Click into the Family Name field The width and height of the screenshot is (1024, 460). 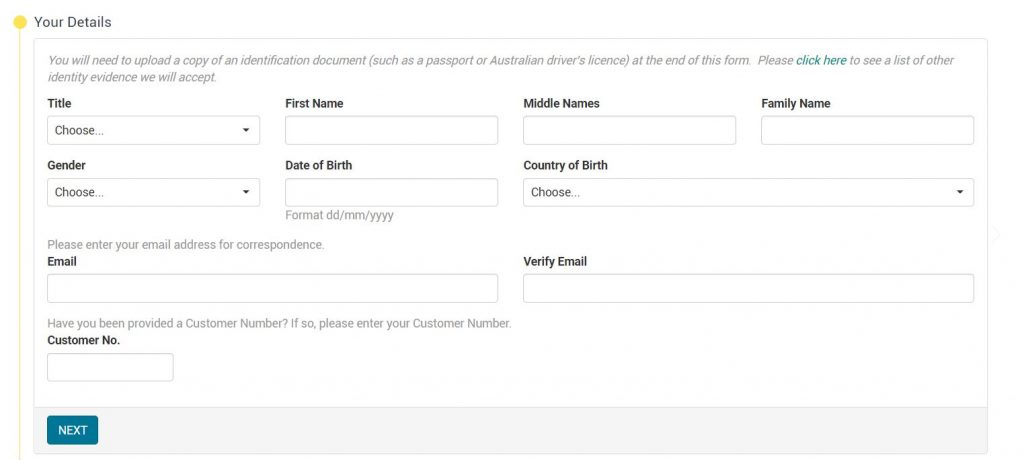pos(867,130)
